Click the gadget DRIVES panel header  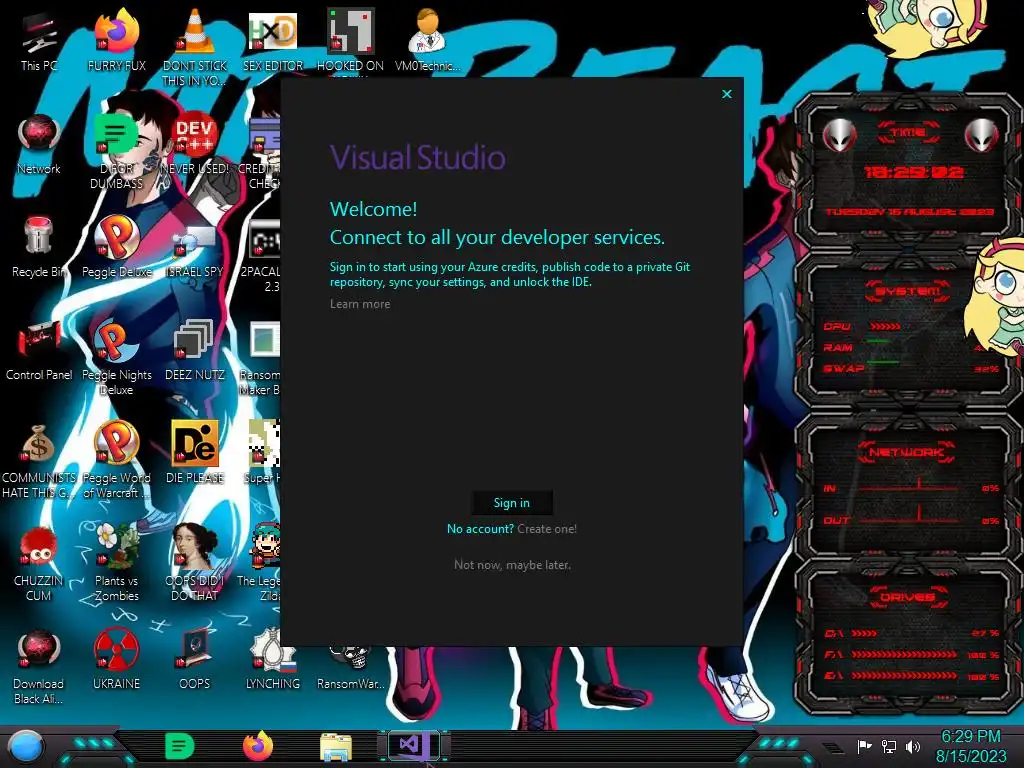coord(908,596)
